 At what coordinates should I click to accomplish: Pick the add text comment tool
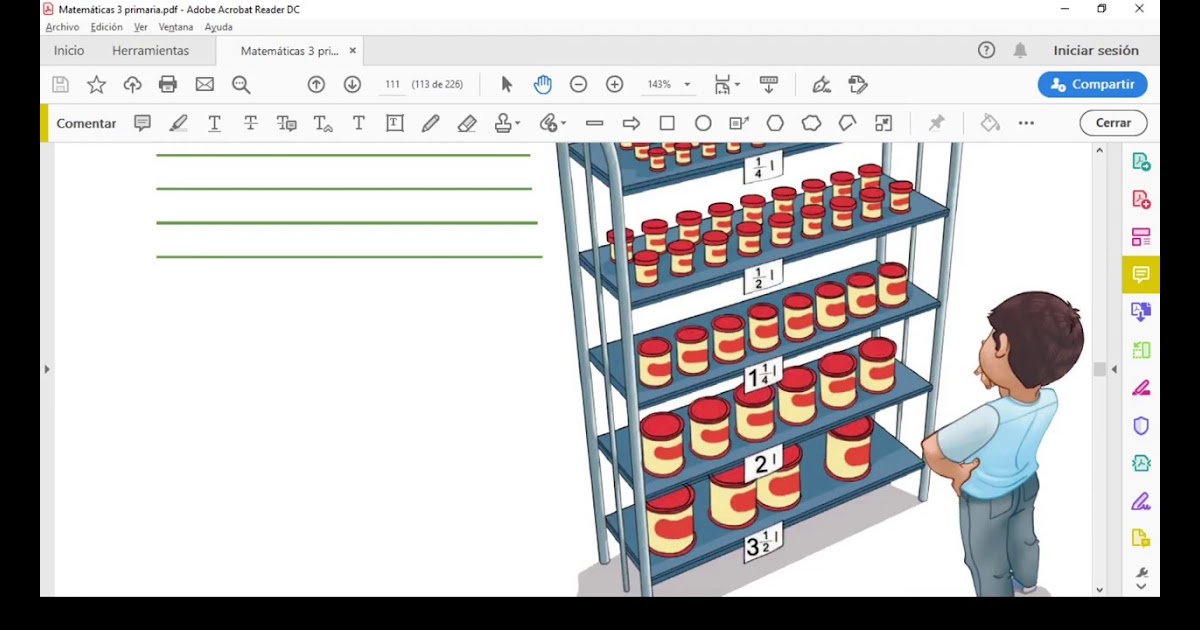click(x=358, y=123)
